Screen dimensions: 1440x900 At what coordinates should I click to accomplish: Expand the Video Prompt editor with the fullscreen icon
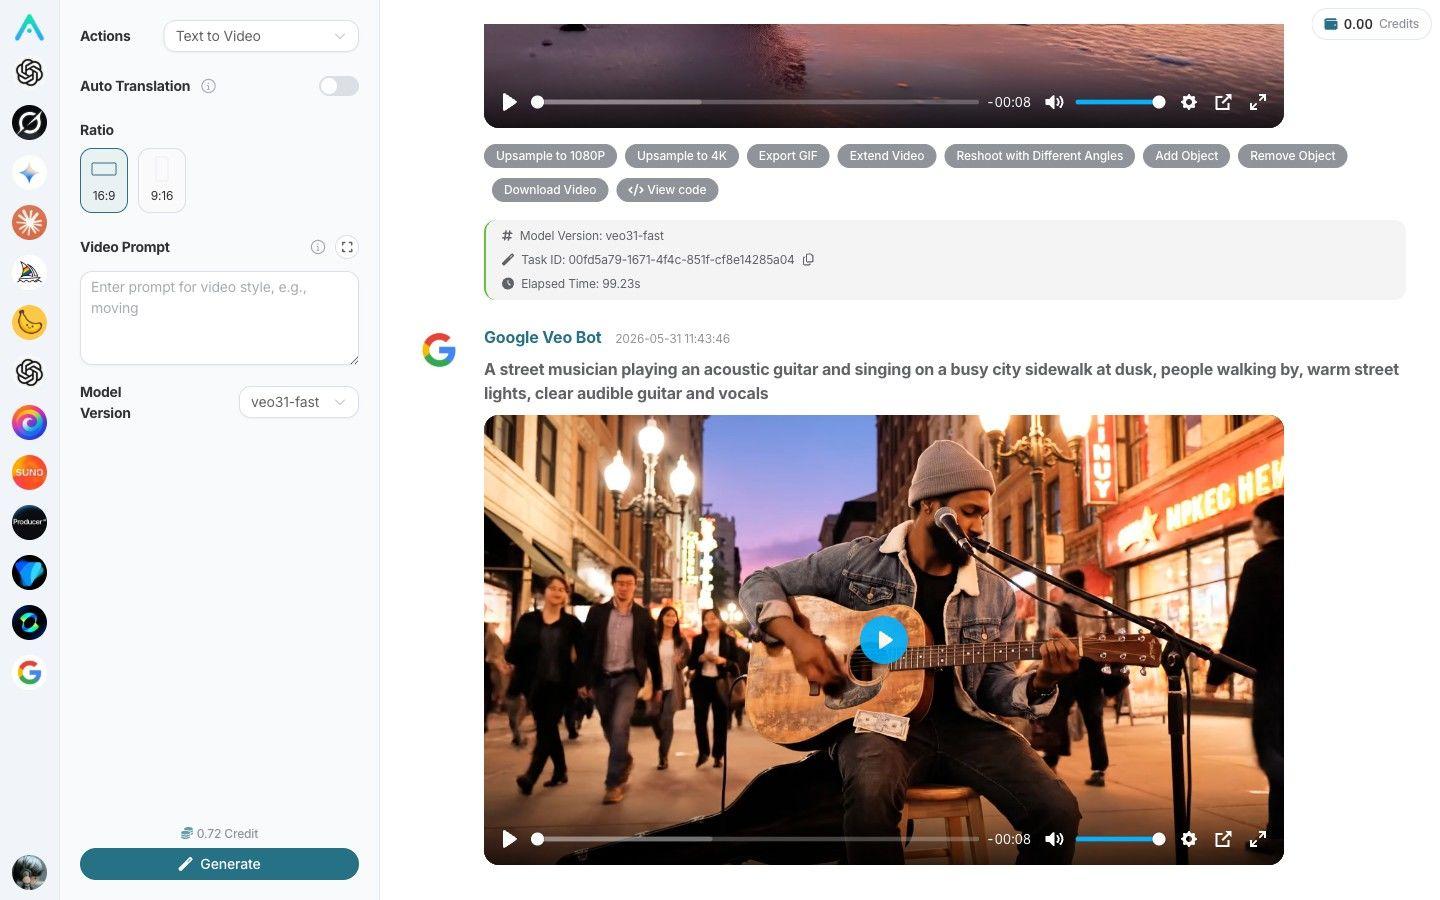tap(347, 247)
